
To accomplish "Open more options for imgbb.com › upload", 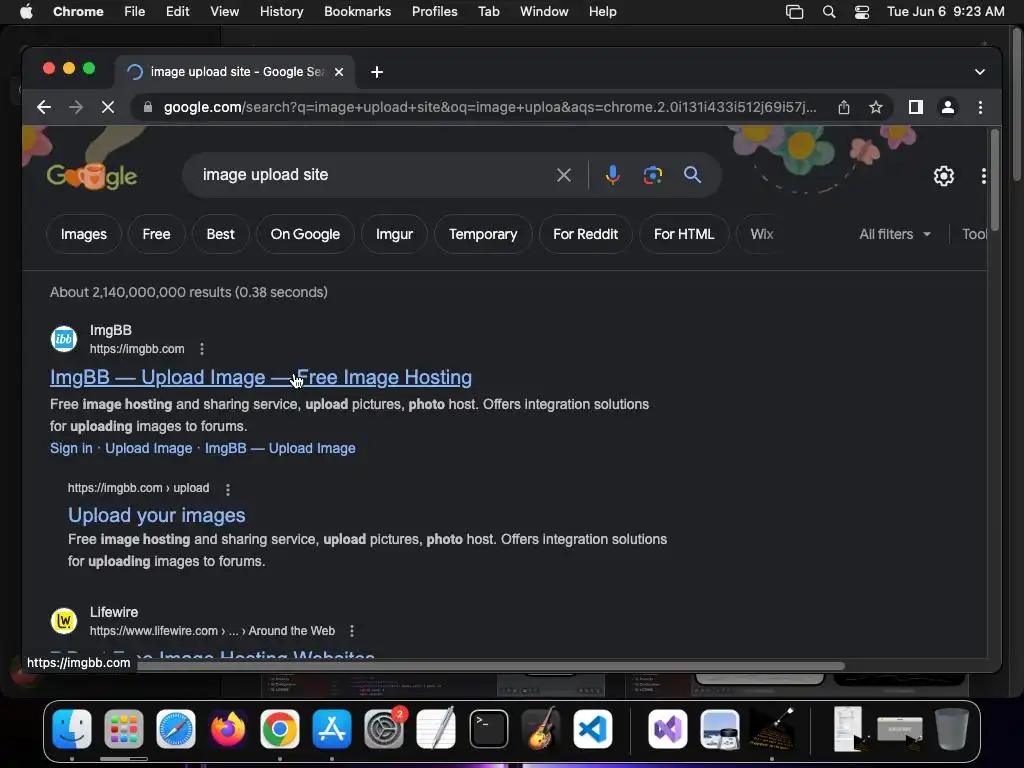I will click(227, 489).
